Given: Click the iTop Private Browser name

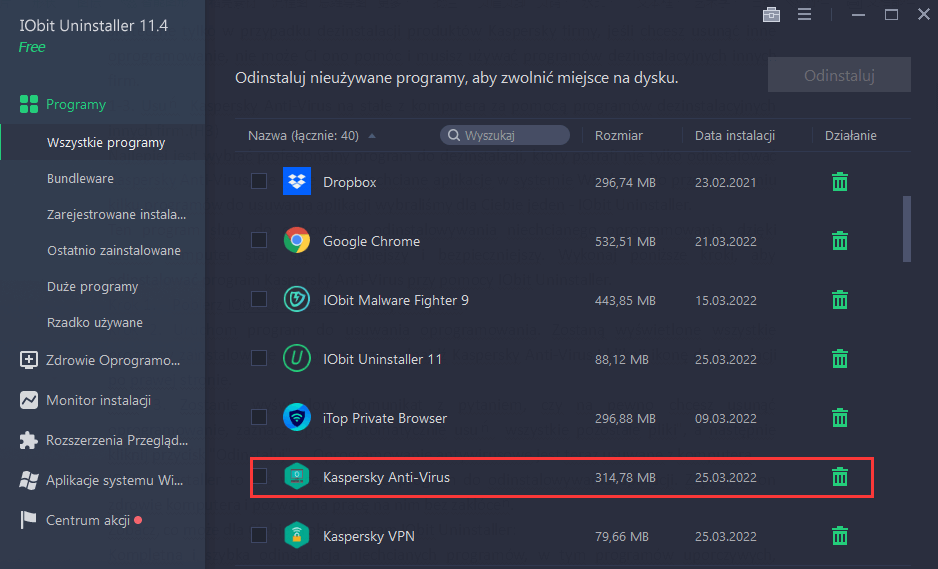Looking at the screenshot, I should pyautogui.click(x=385, y=418).
